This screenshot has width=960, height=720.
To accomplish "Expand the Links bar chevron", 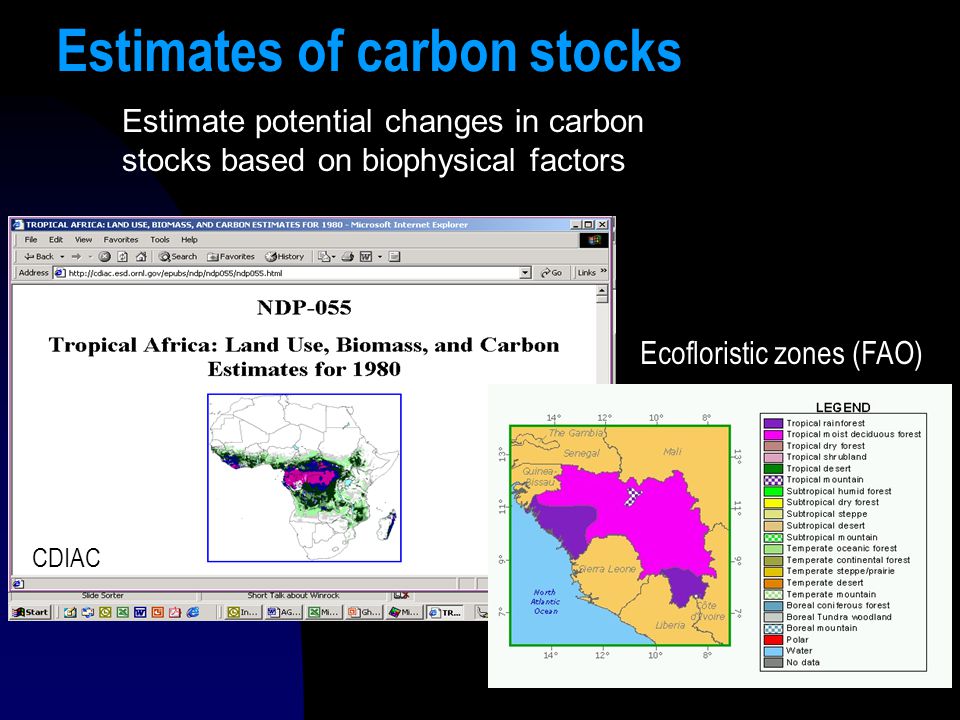I will (x=604, y=271).
